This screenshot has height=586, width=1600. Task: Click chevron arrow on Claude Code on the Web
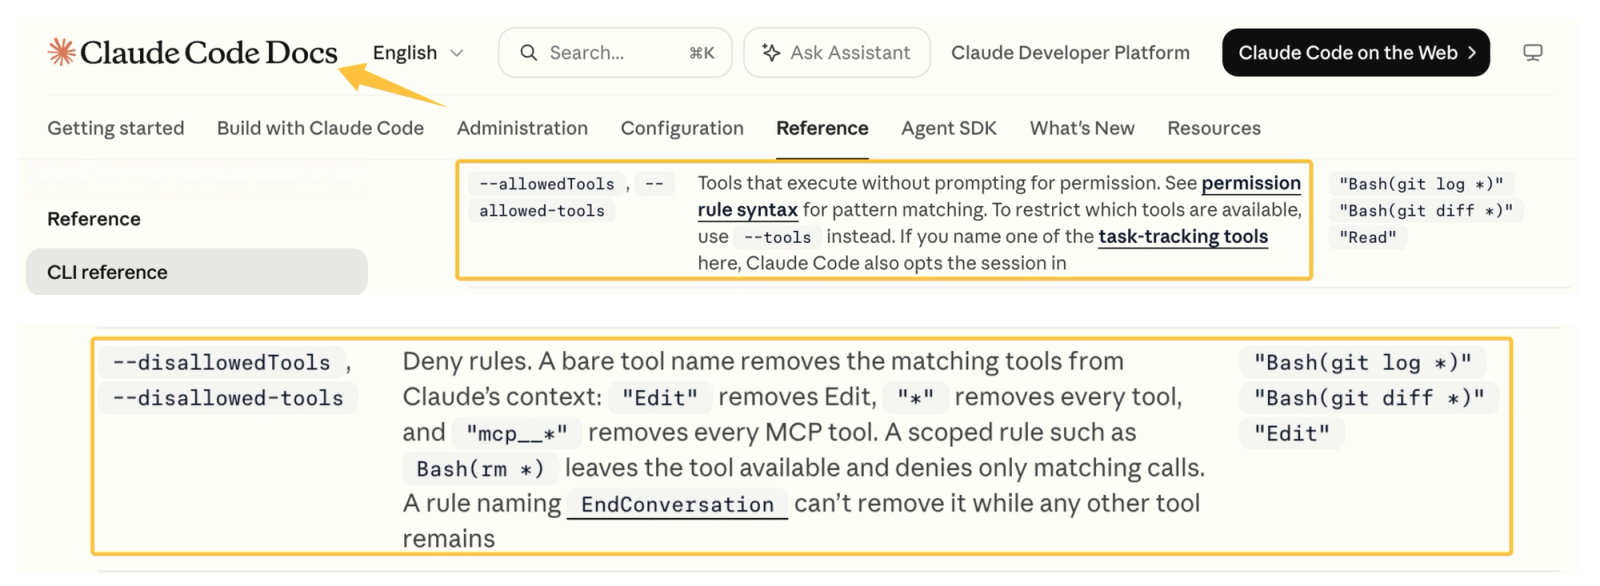[1471, 53]
